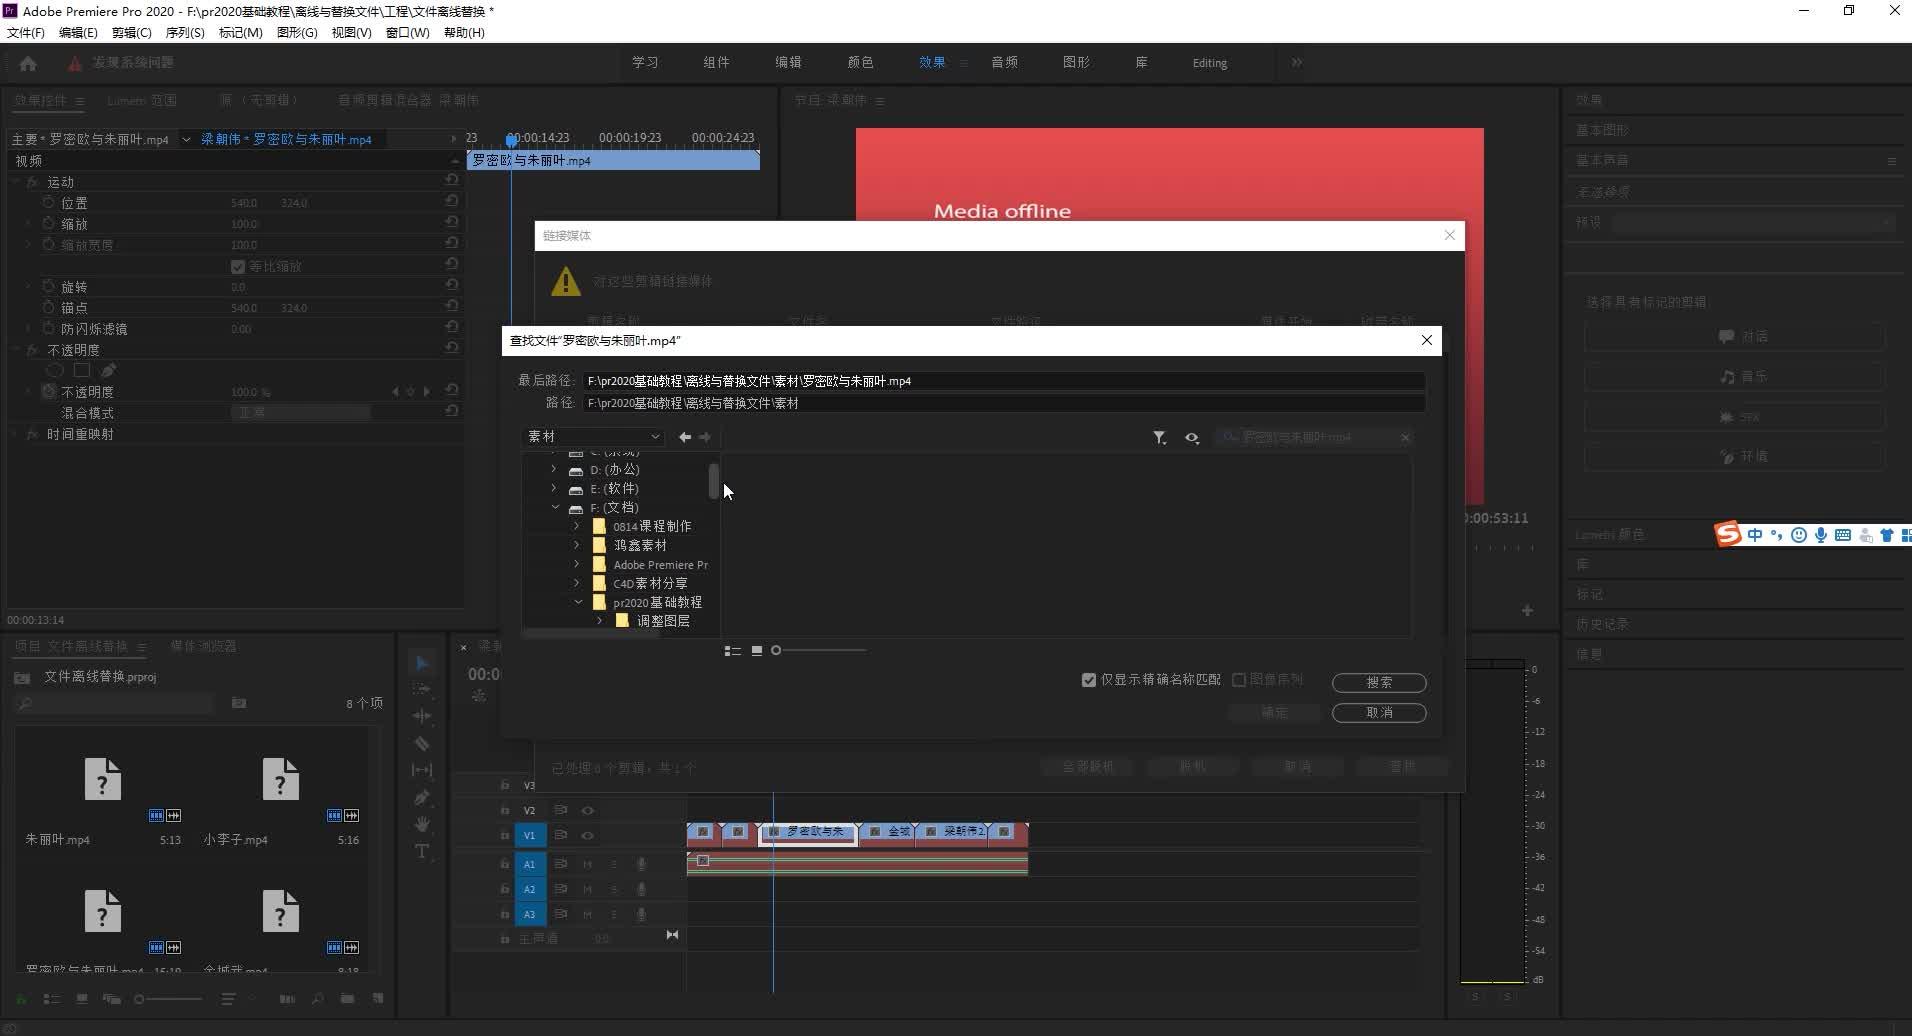
Task: Click the 搜索 button
Action: click(x=1379, y=682)
